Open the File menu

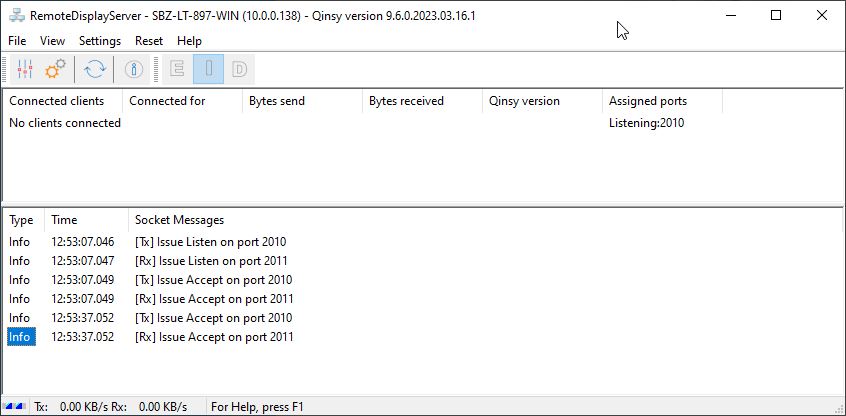pos(17,41)
